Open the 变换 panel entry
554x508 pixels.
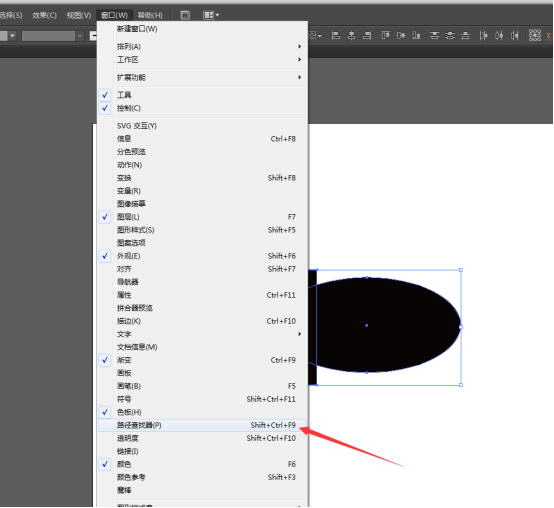pos(203,178)
